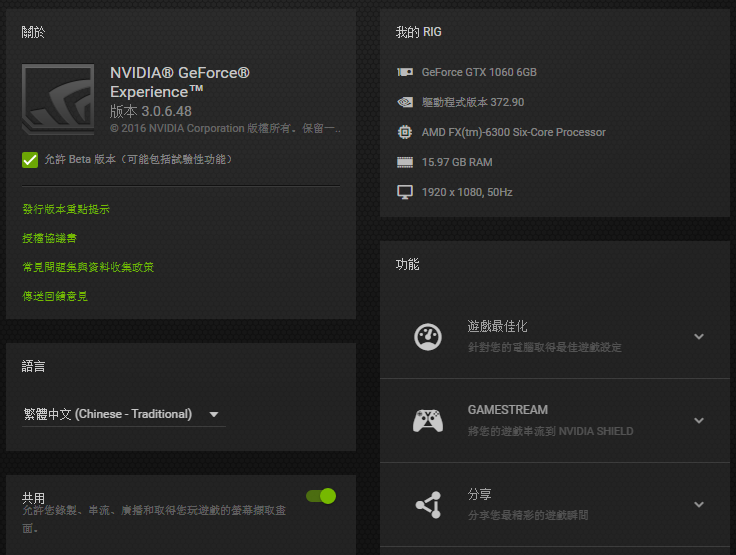Click the share nodes icon for 分享
This screenshot has width=736, height=555.
pyautogui.click(x=428, y=505)
